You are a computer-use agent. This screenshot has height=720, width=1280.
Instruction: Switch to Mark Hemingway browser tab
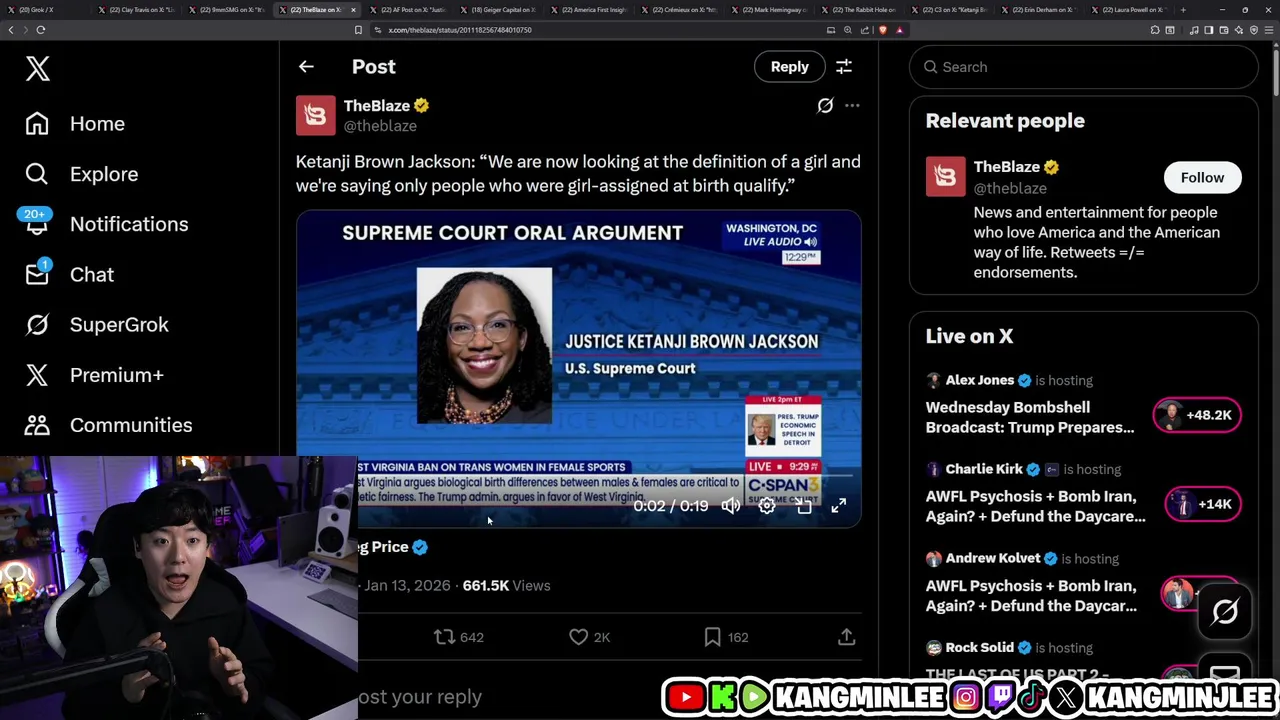coord(770,10)
